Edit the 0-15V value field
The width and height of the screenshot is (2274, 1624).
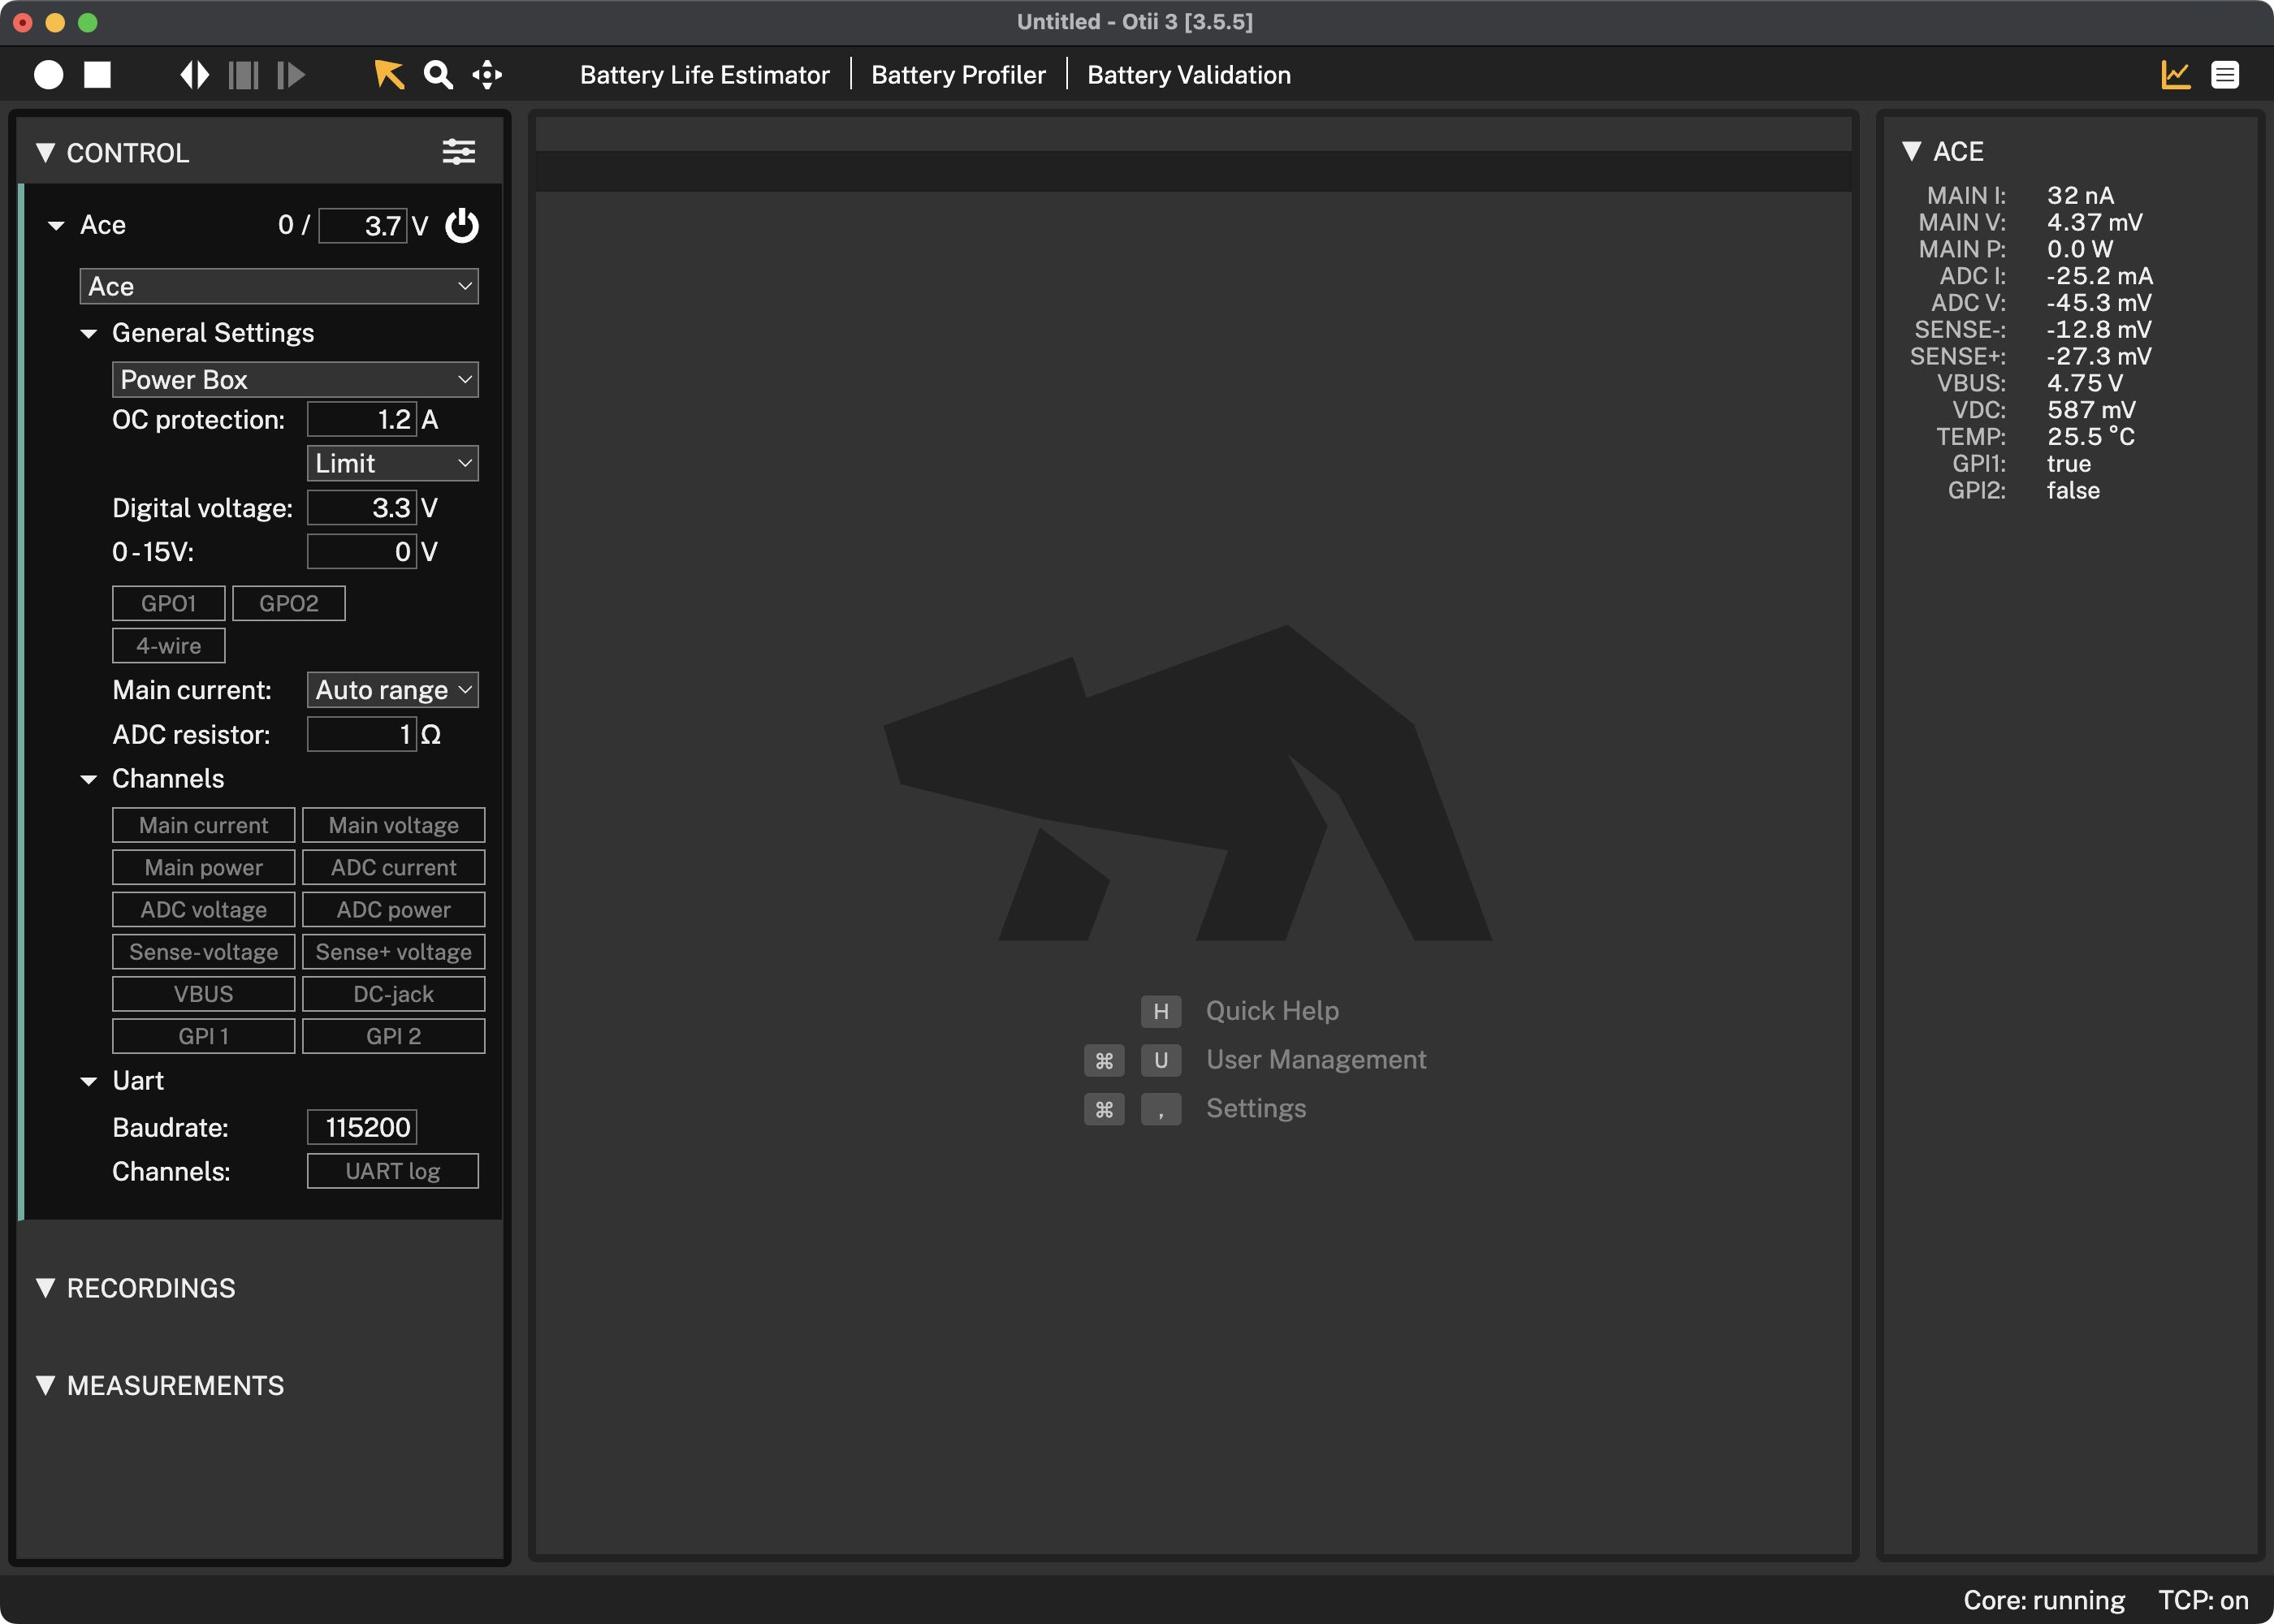point(362,552)
